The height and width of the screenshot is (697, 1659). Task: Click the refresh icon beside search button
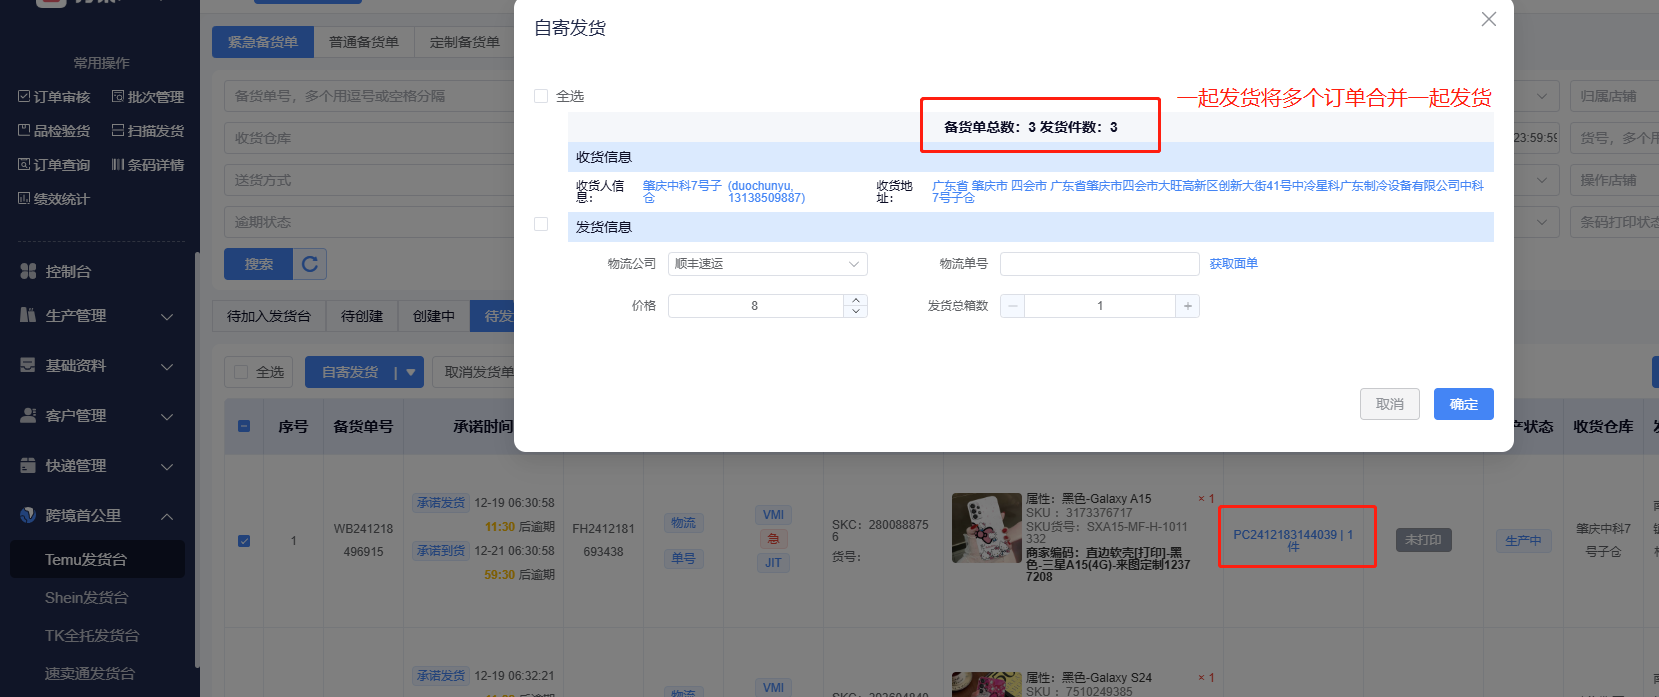pyautogui.click(x=310, y=264)
